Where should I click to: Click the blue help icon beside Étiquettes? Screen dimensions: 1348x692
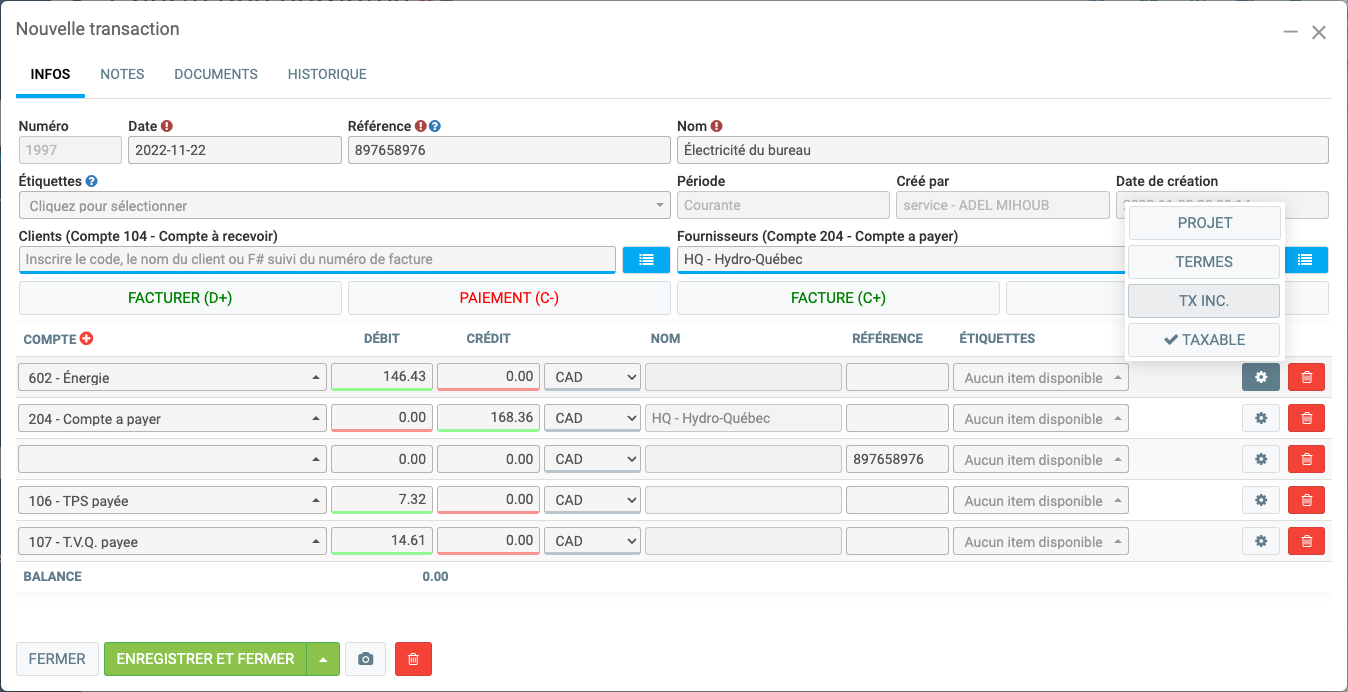(x=92, y=182)
